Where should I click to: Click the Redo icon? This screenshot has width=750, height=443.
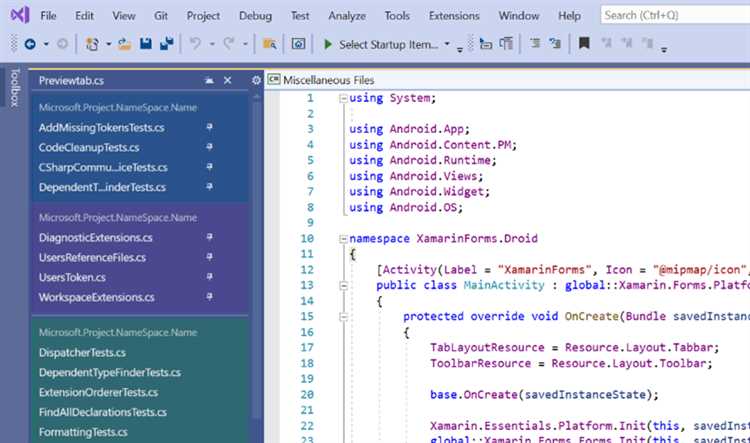click(229, 44)
